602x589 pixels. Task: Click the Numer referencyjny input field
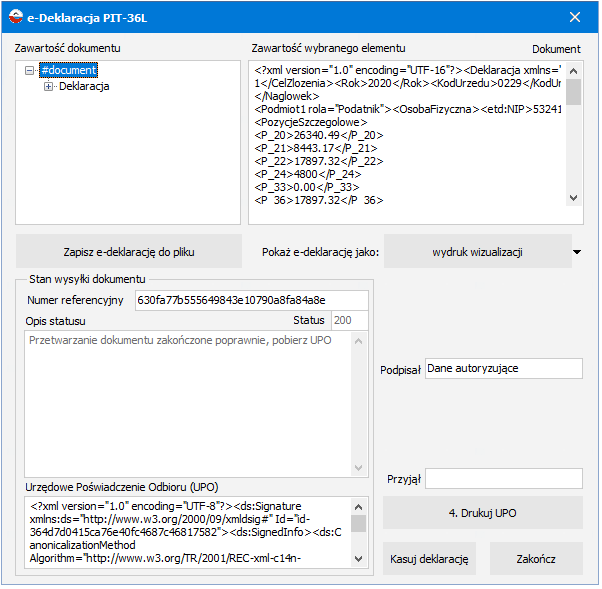coord(252,301)
